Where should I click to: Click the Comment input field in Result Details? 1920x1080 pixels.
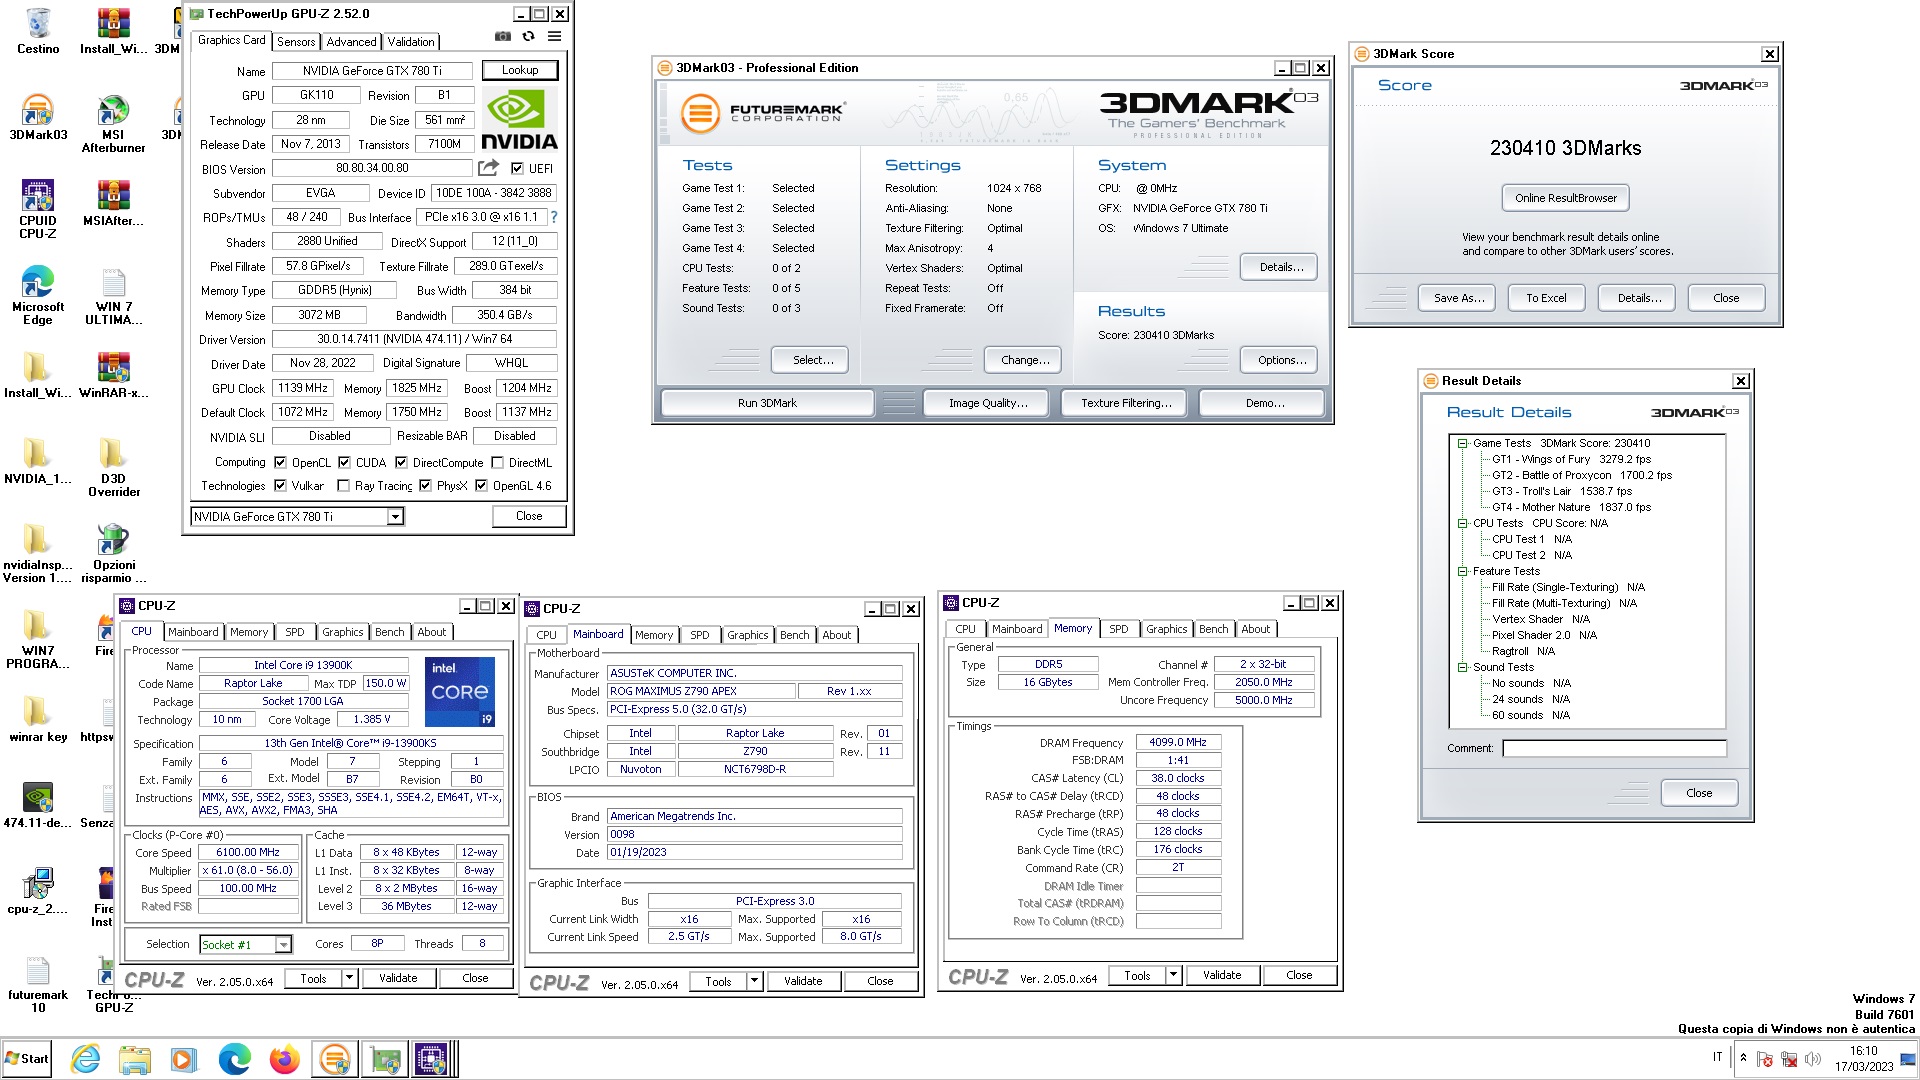pyautogui.click(x=1614, y=748)
